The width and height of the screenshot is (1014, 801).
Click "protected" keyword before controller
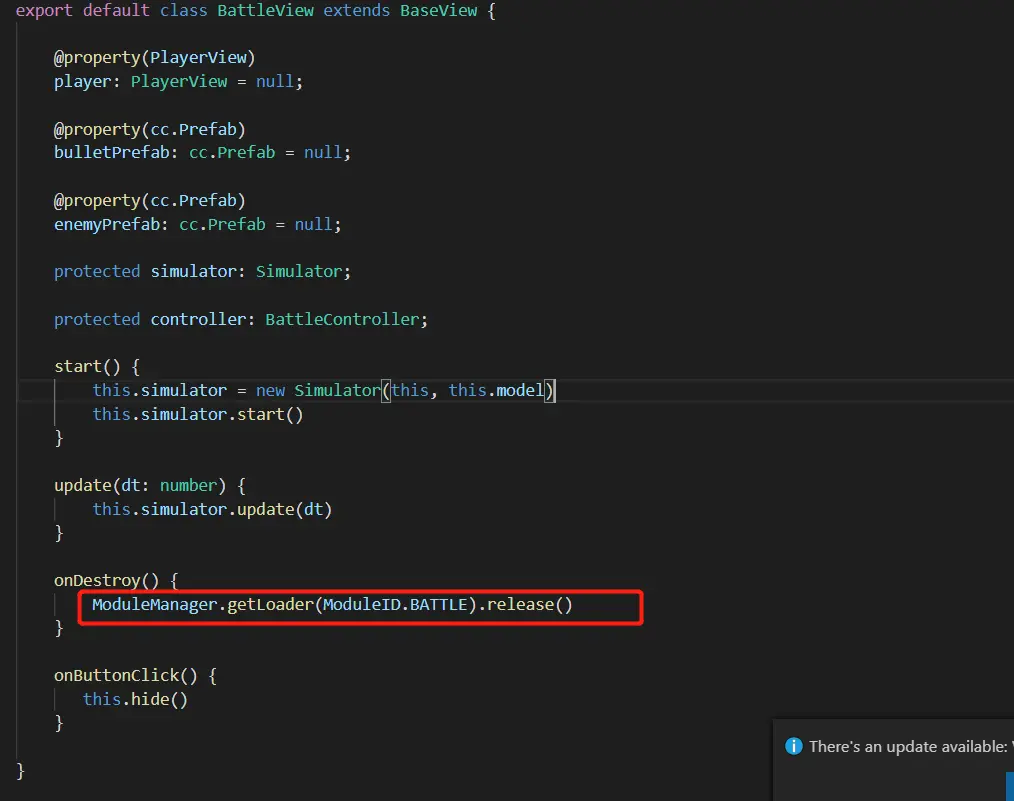point(97,319)
